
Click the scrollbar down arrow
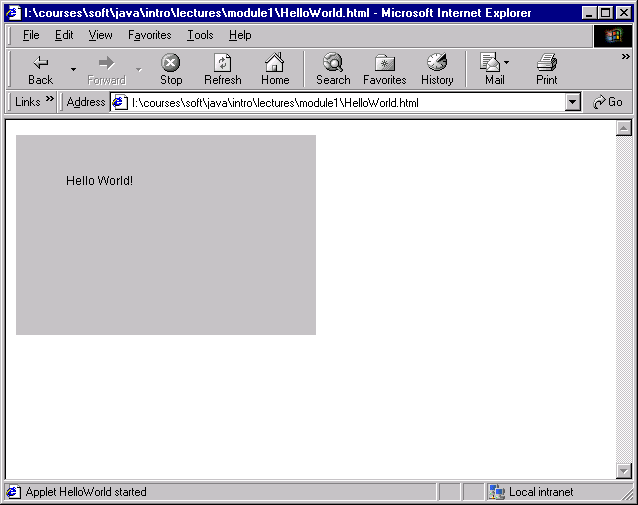coord(624,471)
